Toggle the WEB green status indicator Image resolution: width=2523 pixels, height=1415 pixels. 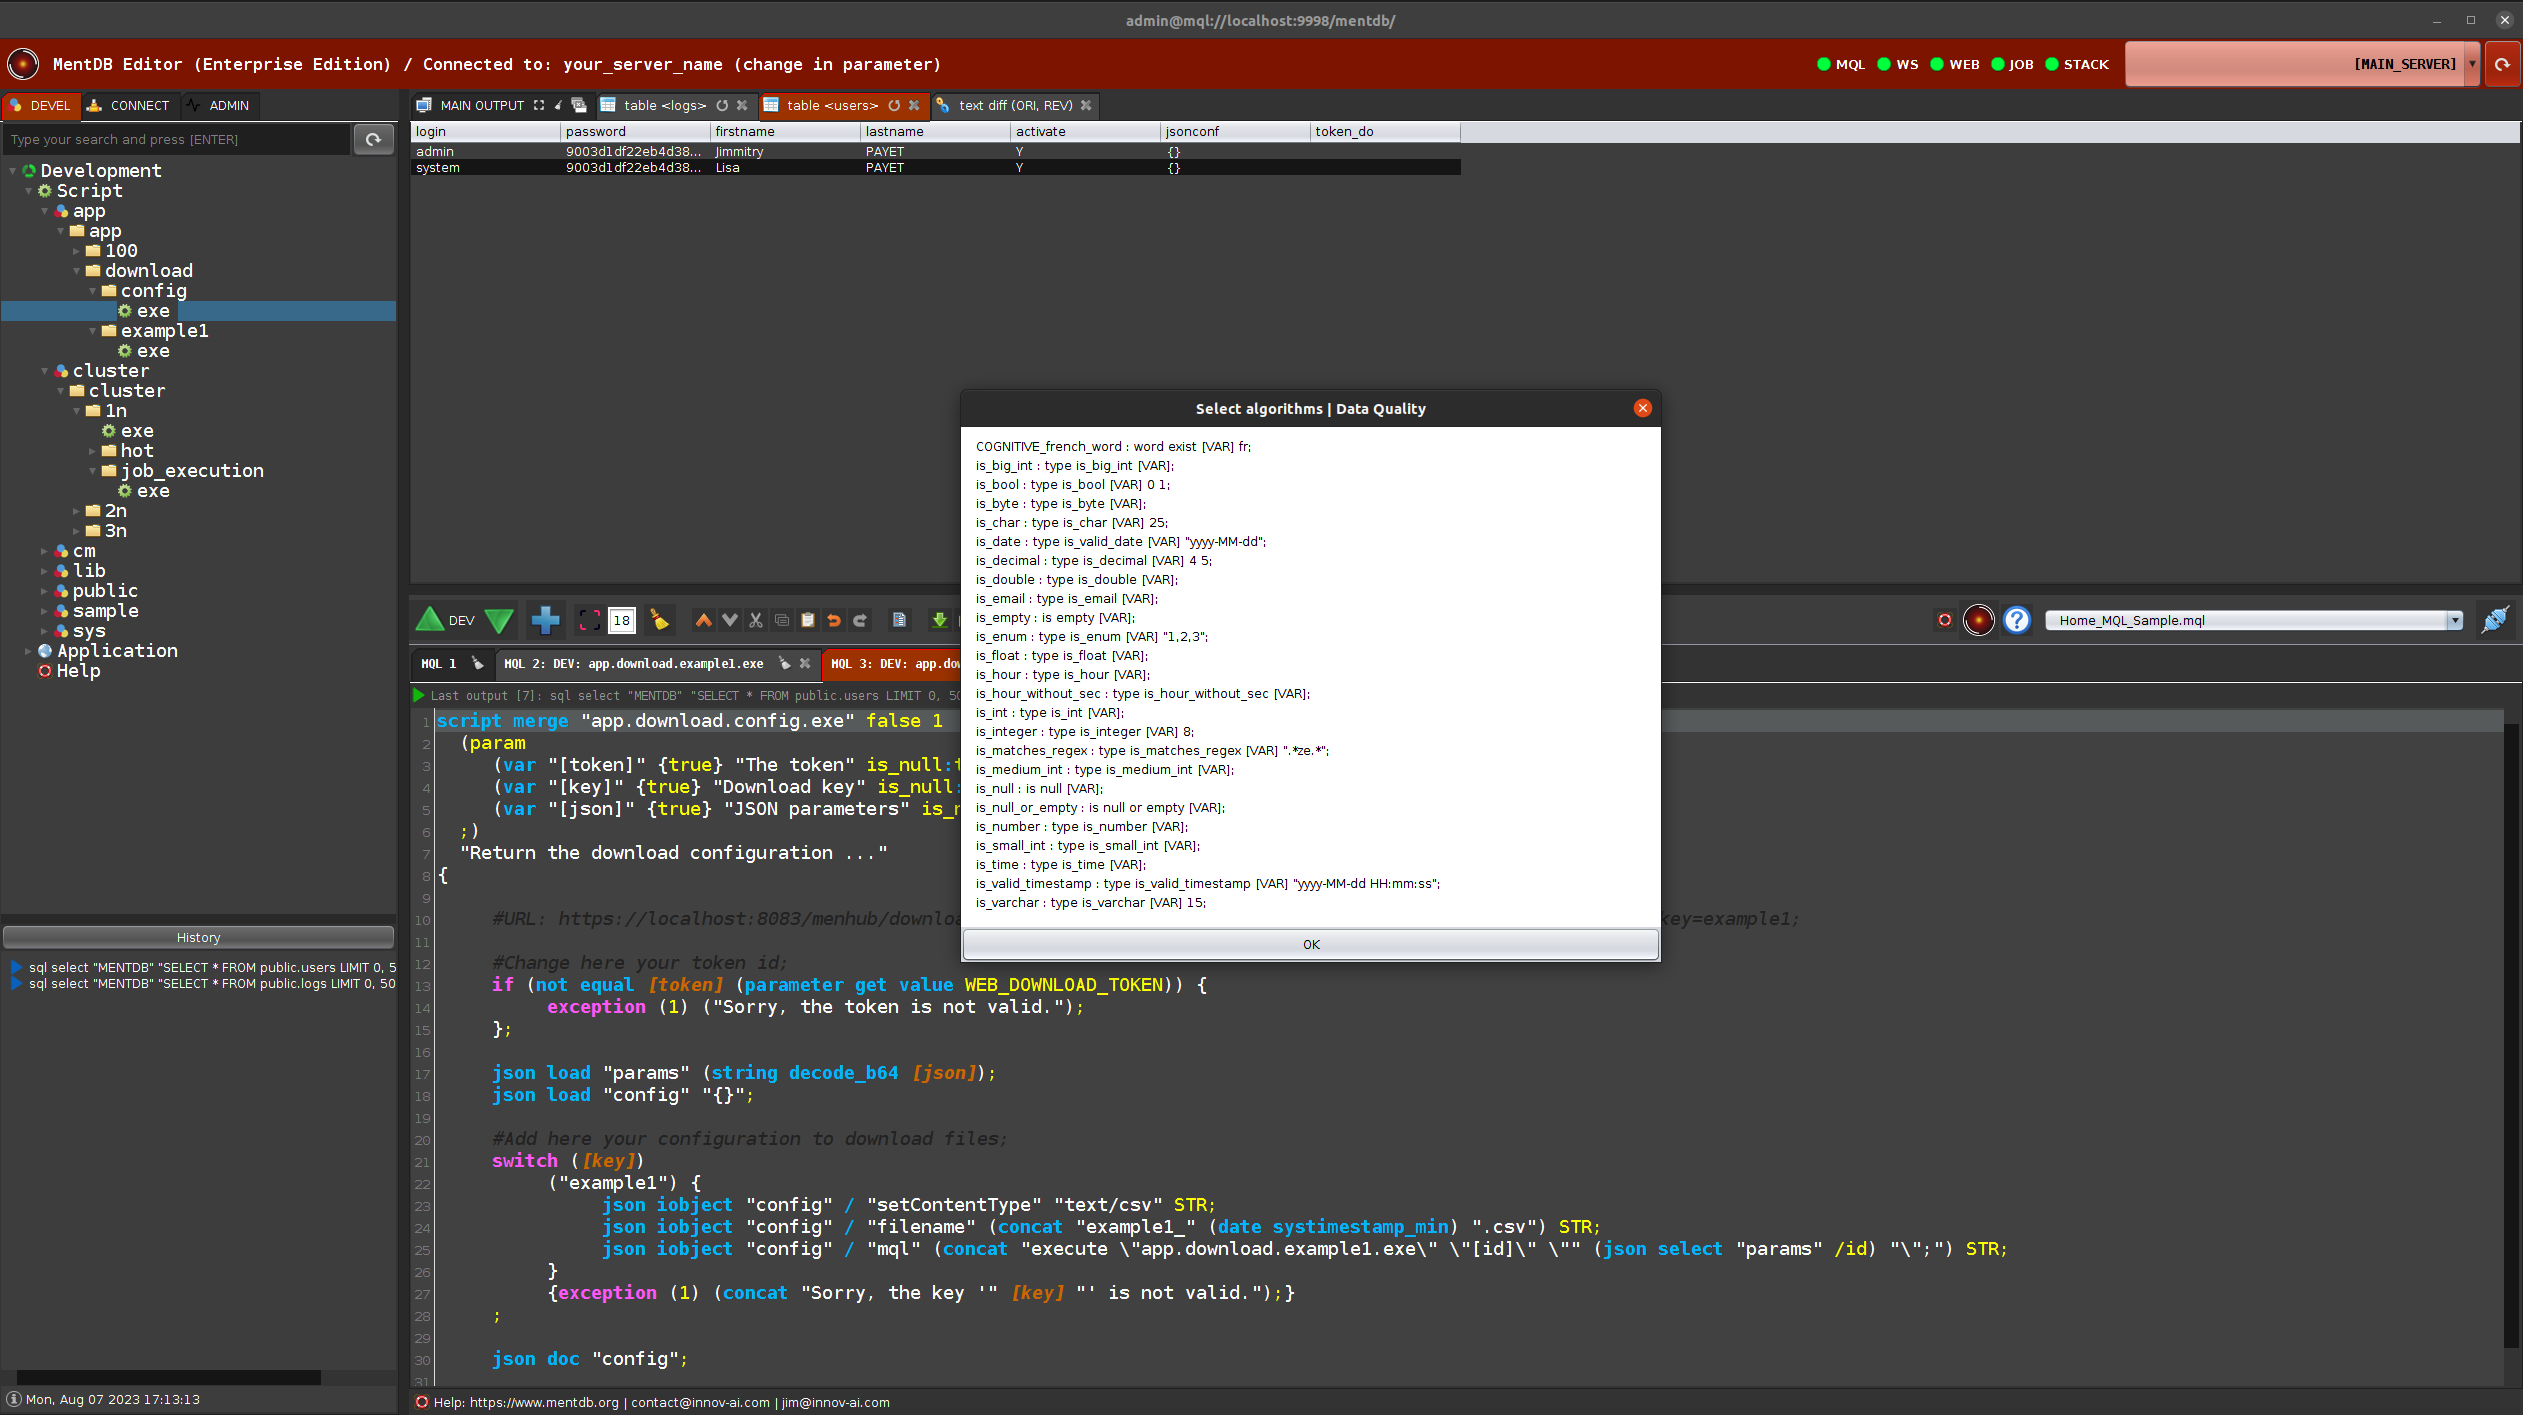[x=1937, y=64]
